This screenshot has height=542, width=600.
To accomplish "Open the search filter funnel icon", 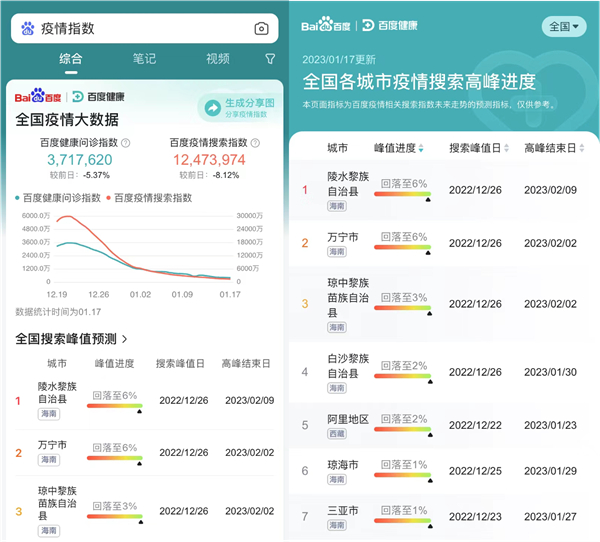I will pos(270,59).
